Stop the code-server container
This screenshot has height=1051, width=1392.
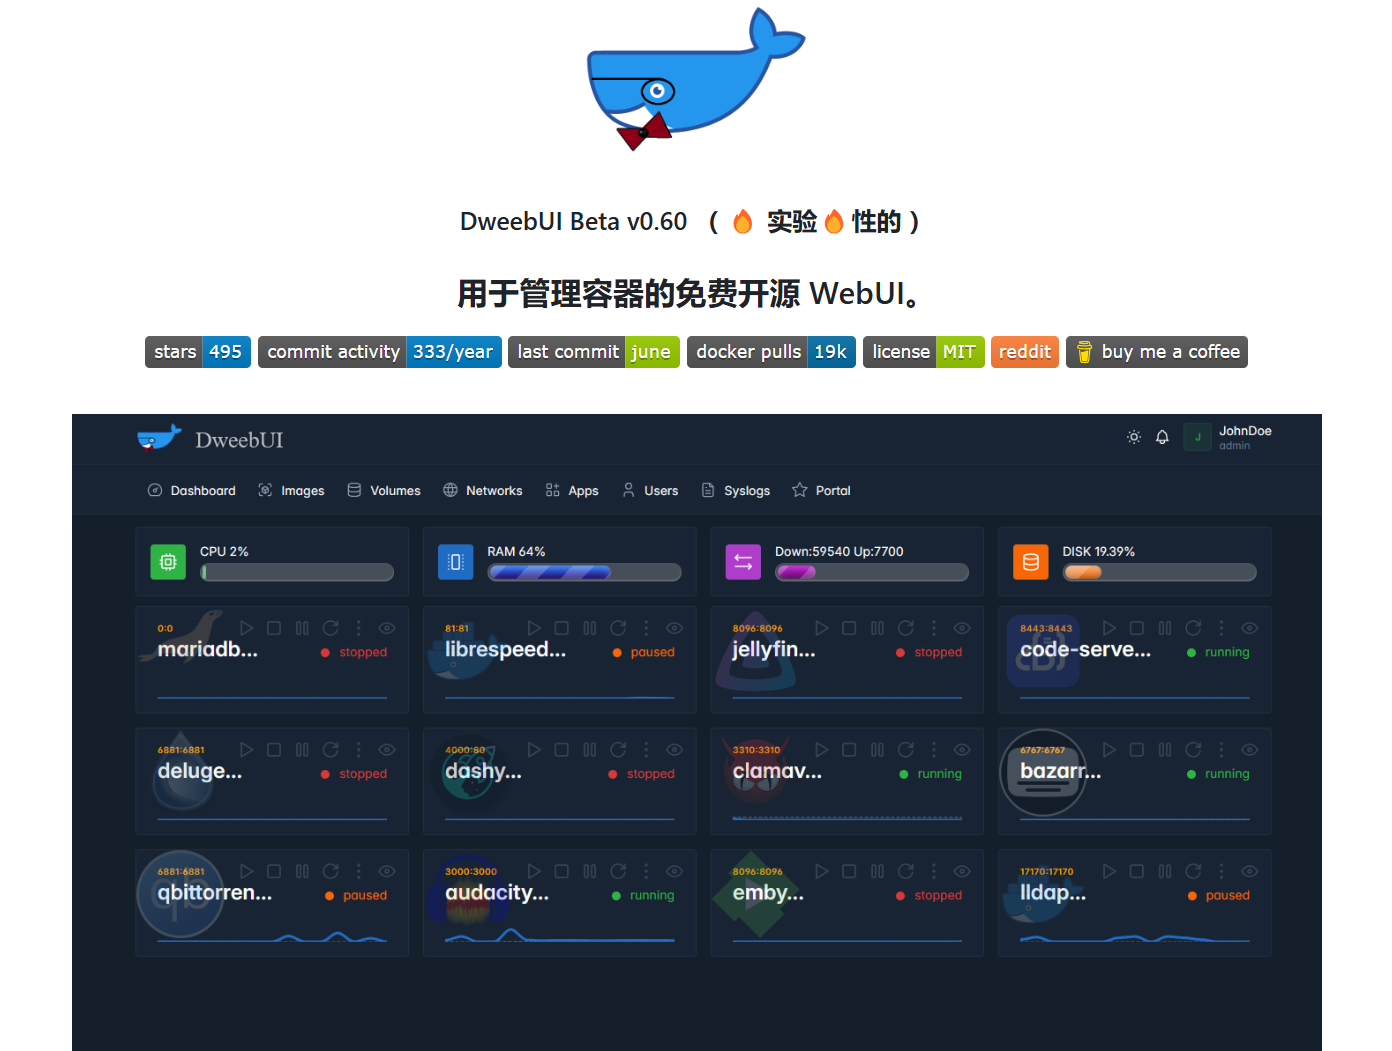[1137, 628]
